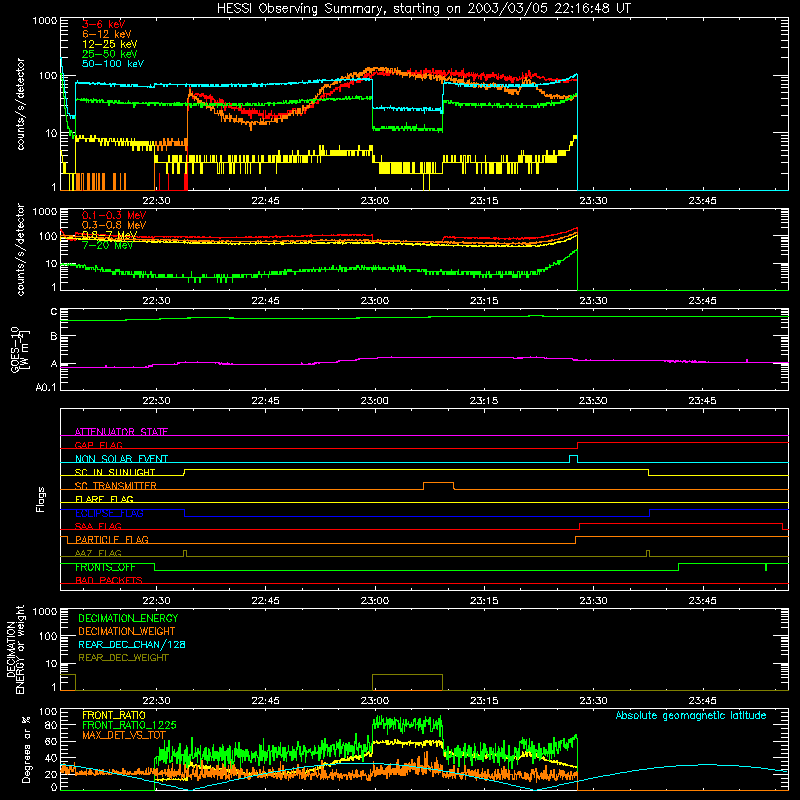Image resolution: width=800 pixels, height=800 pixels.
Task: Click the 0.3-0.8 MeV legend label
Action: coord(114,225)
